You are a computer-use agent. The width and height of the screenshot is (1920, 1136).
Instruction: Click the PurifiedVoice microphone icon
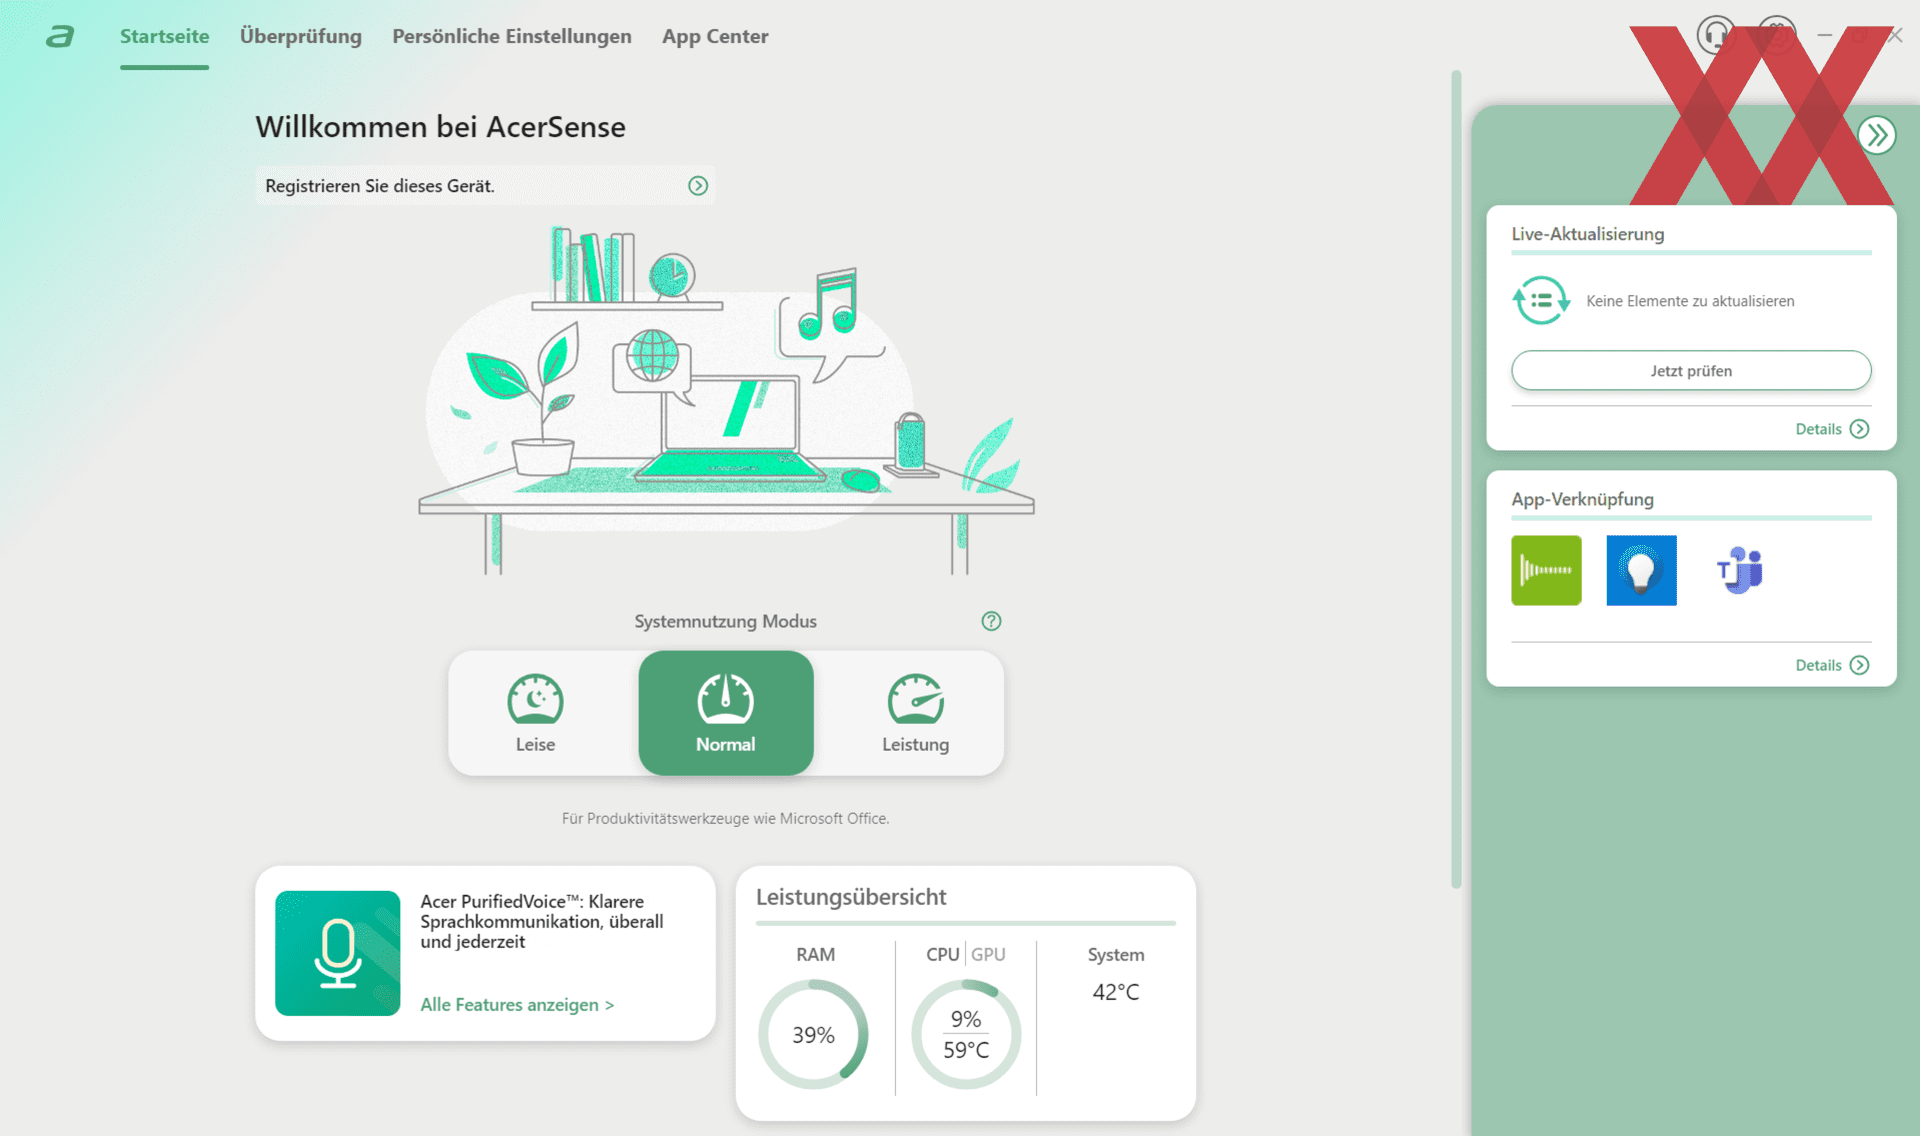click(x=338, y=953)
